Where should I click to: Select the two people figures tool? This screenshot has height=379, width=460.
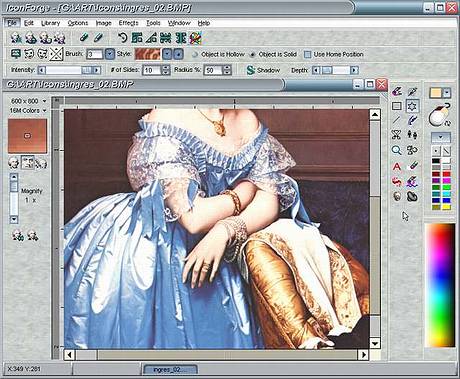pos(412,135)
